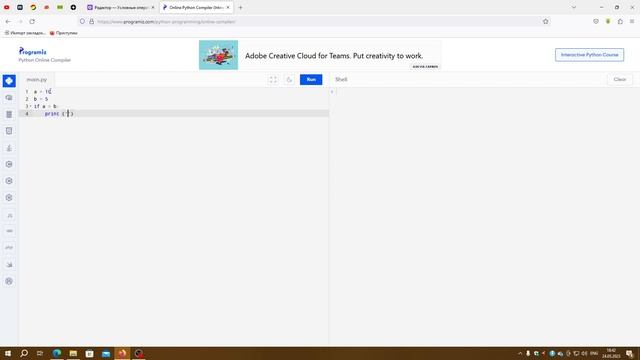Image resolution: width=640 pixels, height=360 pixels.
Task: Run the Python code
Action: coord(311,80)
